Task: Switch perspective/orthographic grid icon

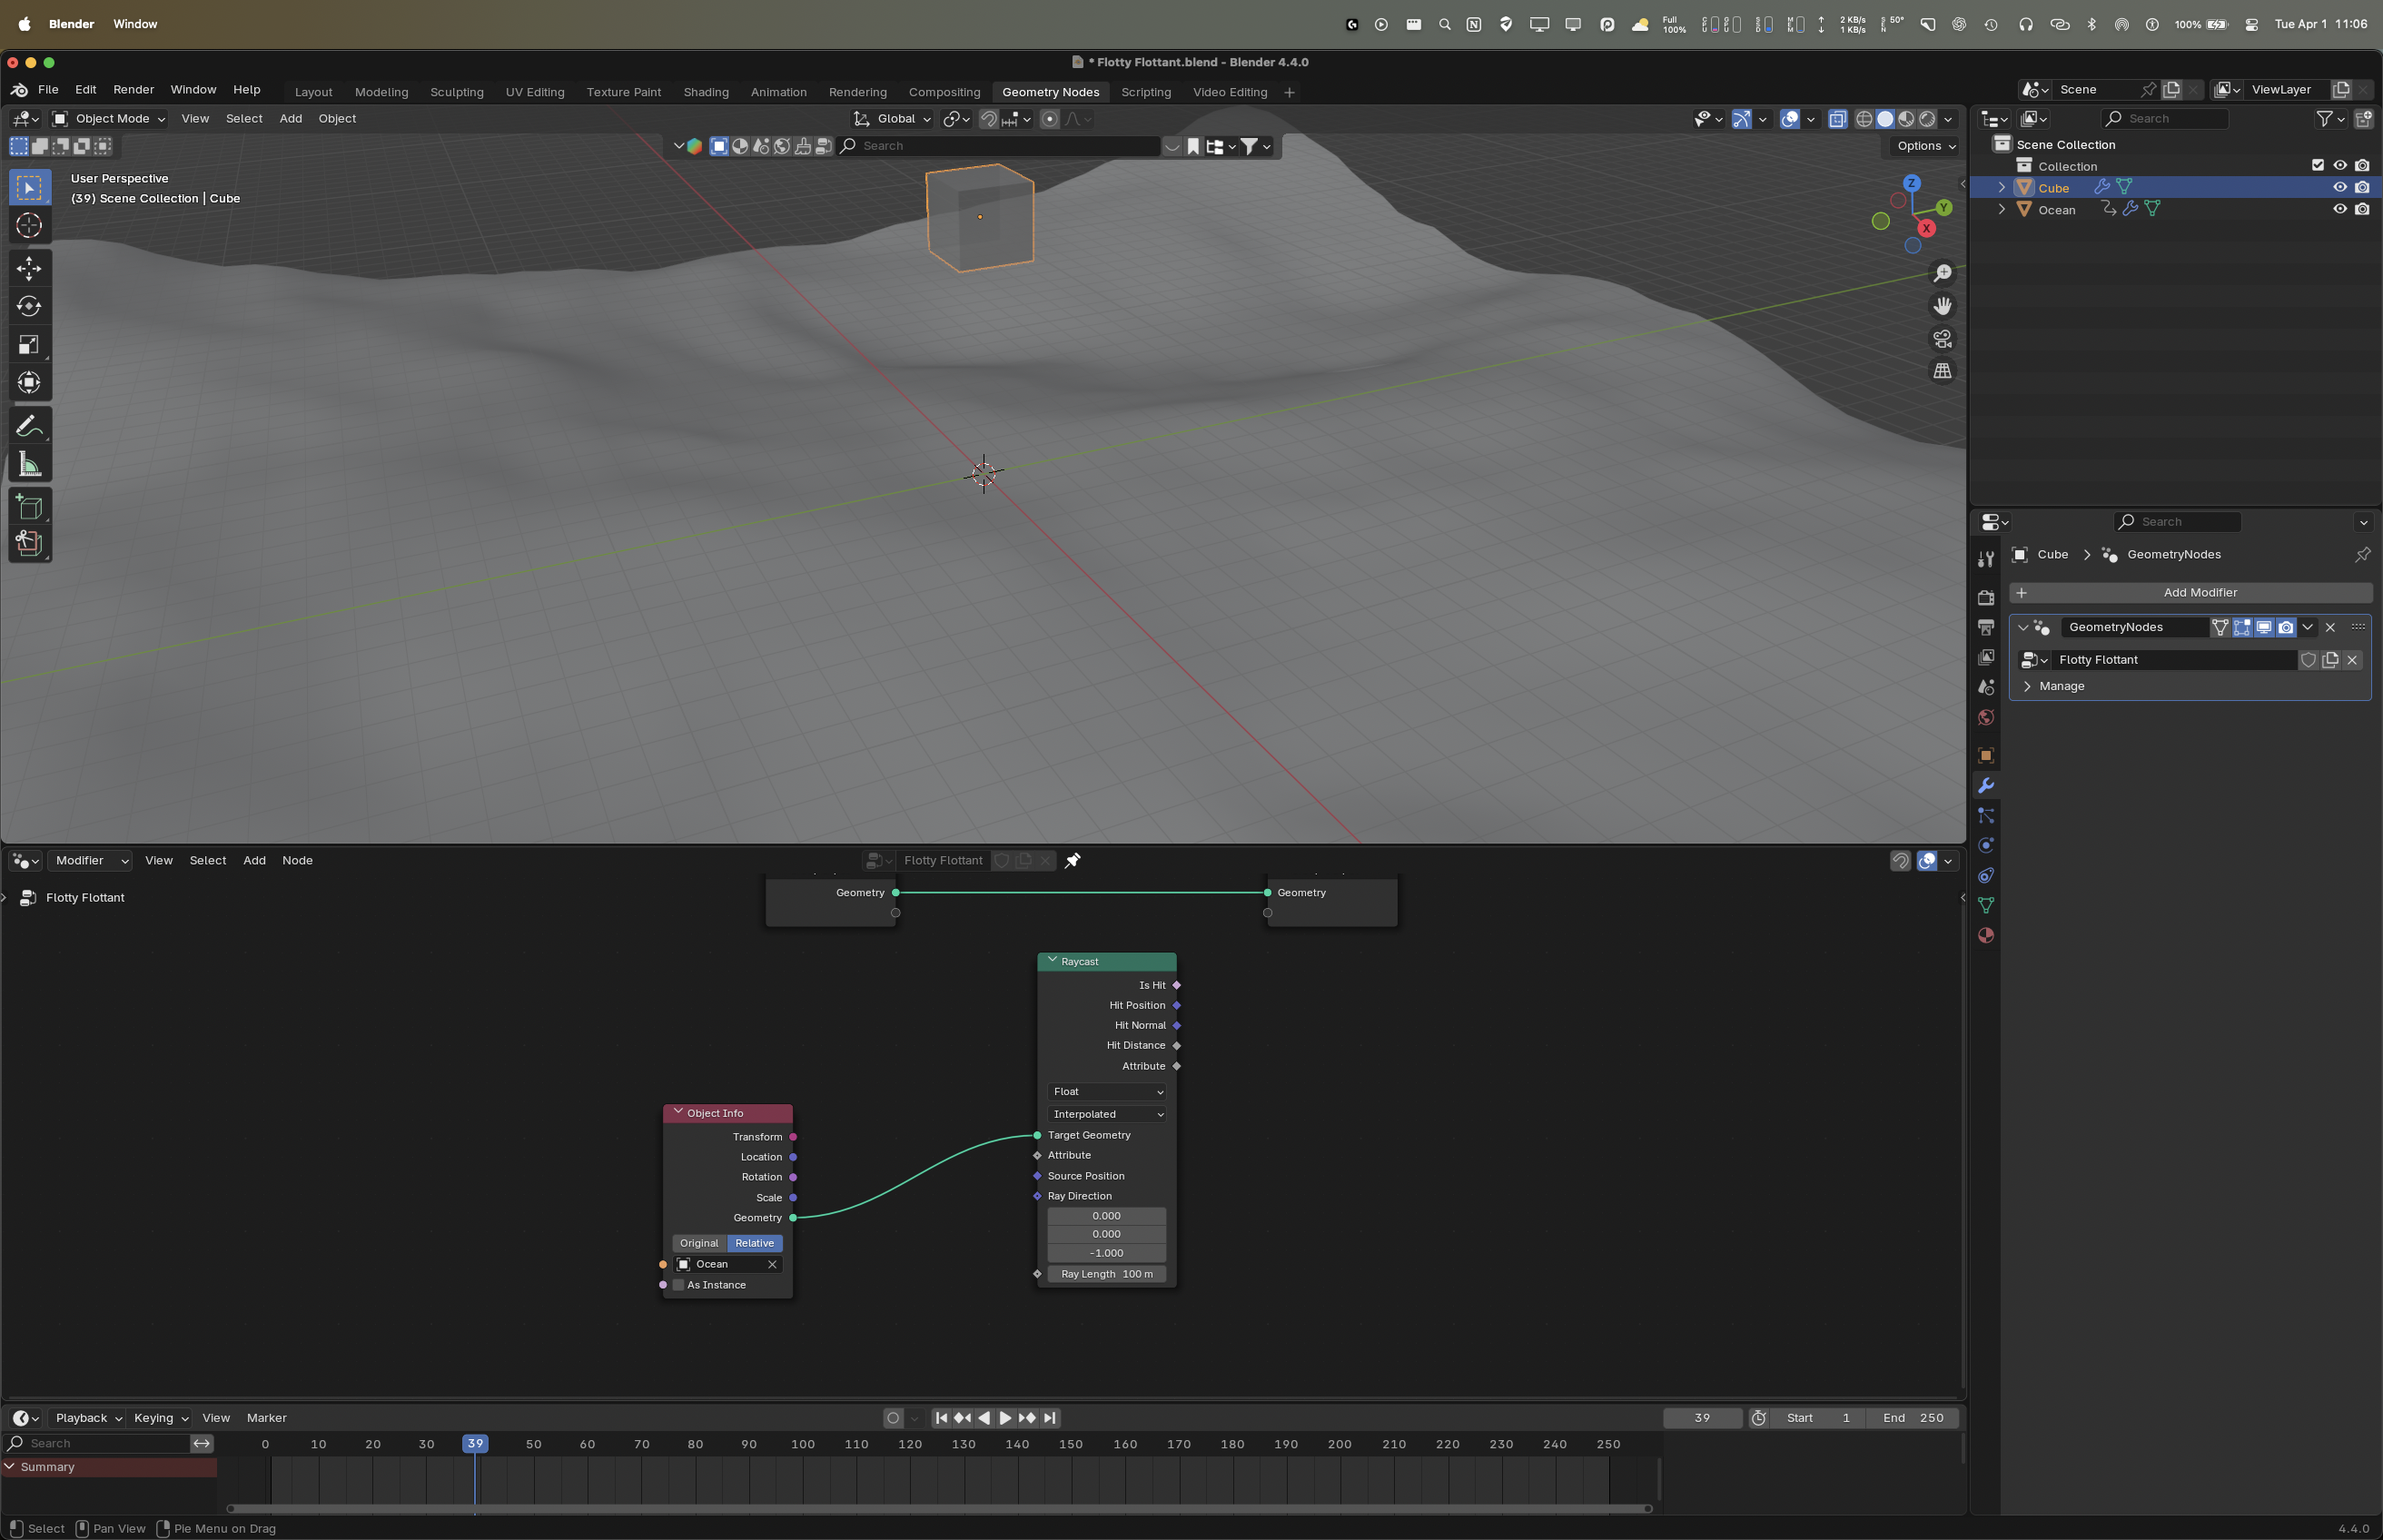Action: 1942,371
